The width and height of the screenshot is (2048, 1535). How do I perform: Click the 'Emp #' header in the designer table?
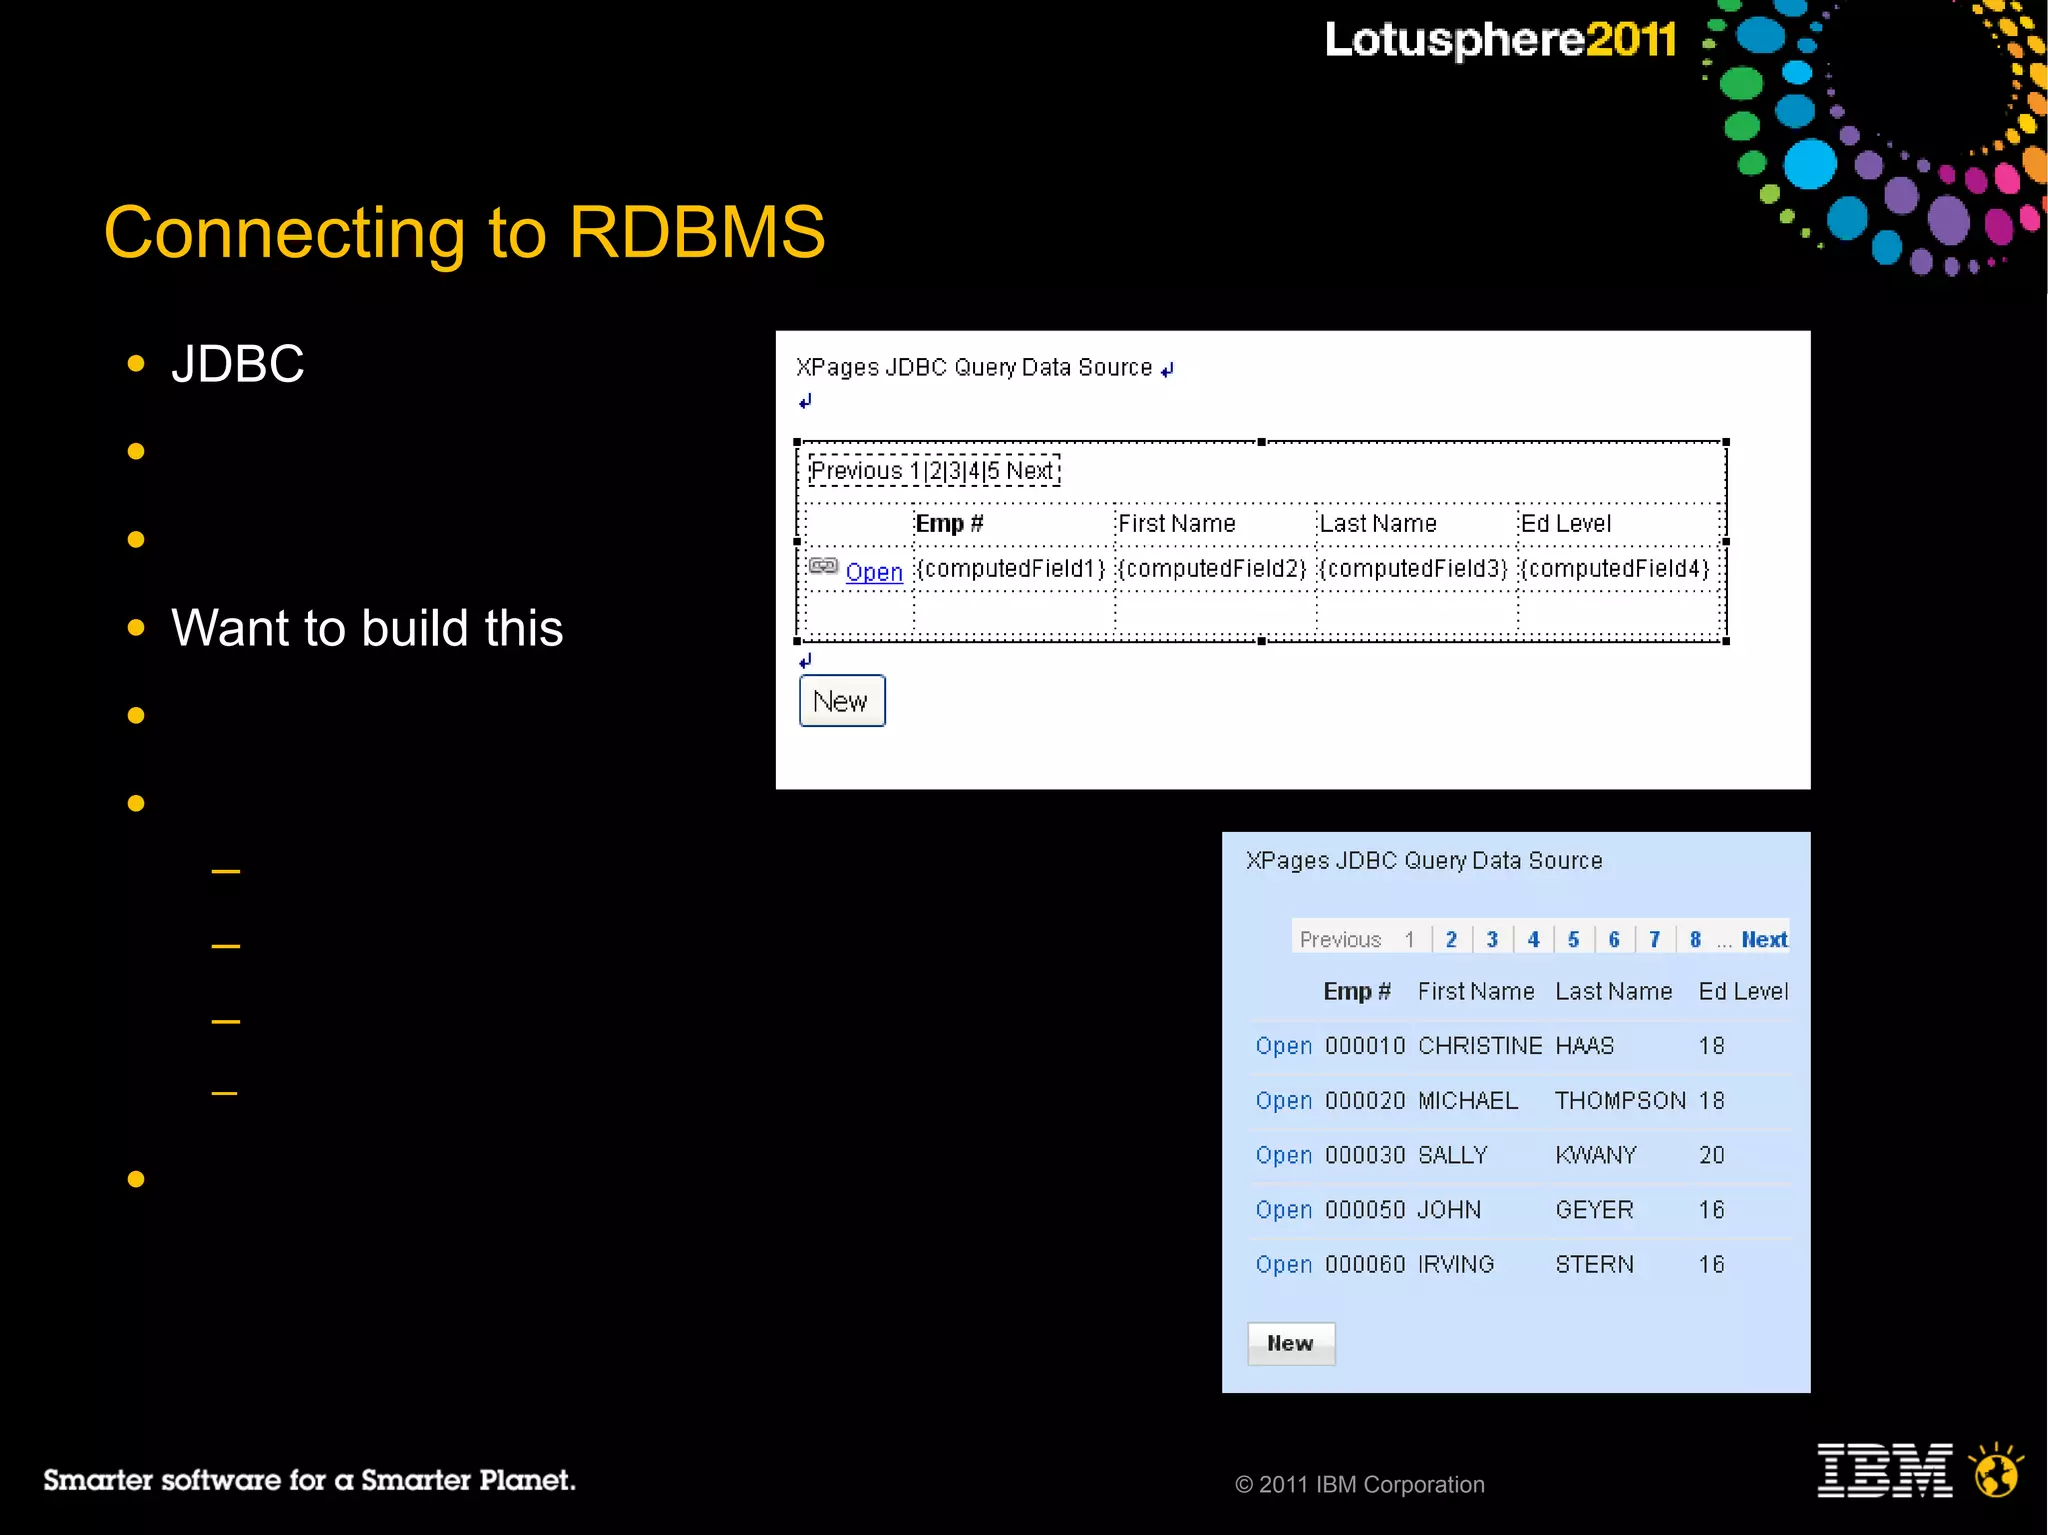(x=950, y=523)
